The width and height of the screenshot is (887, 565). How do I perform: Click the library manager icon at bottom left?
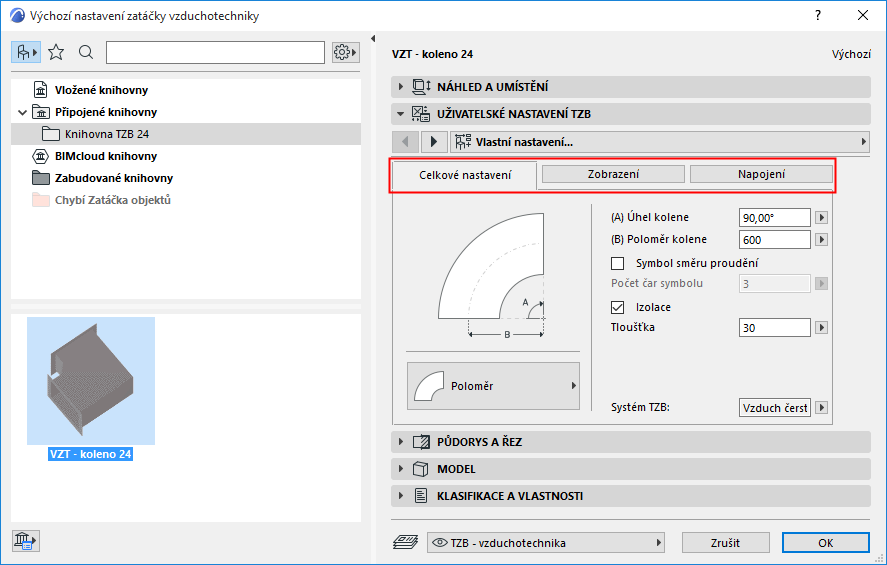[x=25, y=541]
